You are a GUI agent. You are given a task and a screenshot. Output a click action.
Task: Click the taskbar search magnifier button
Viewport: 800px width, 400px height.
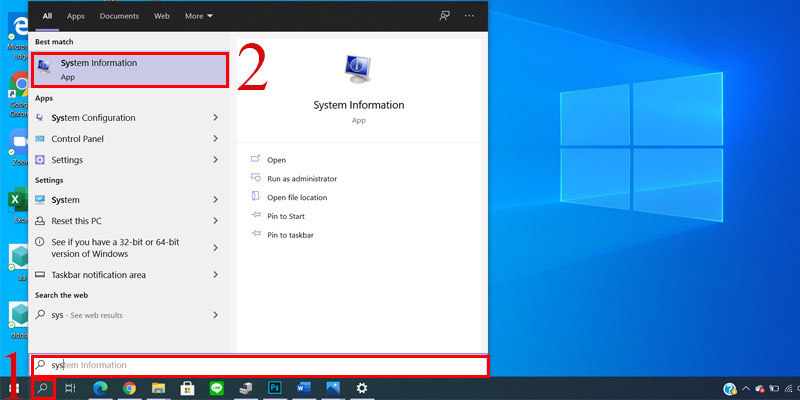(43, 389)
